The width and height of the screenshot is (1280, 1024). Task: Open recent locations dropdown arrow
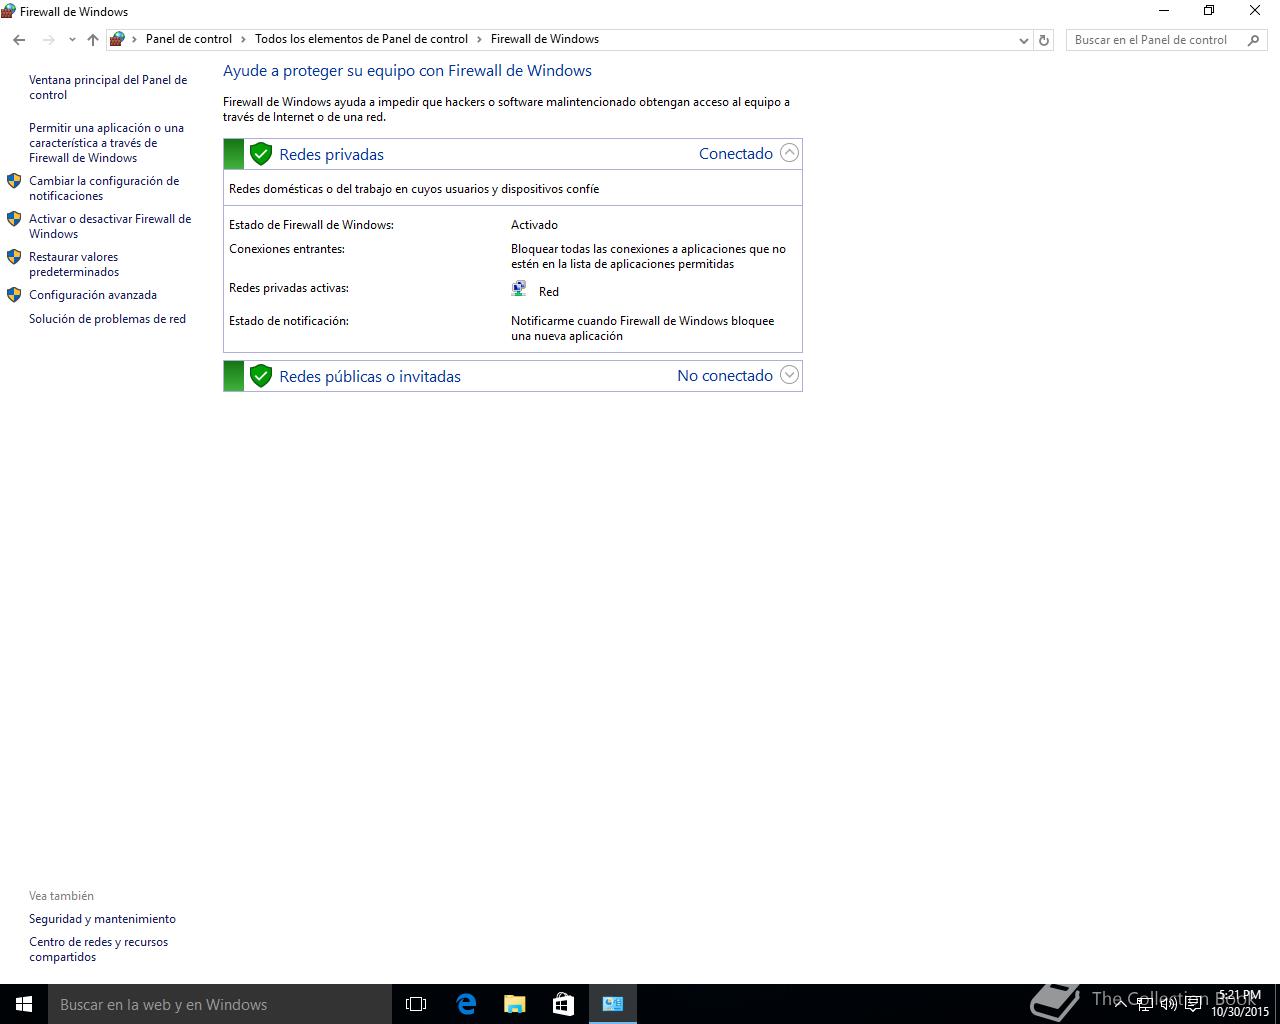72,40
